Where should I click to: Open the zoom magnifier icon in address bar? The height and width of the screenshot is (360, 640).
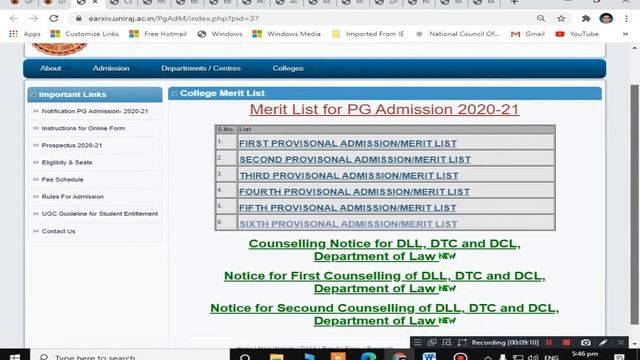click(x=541, y=18)
